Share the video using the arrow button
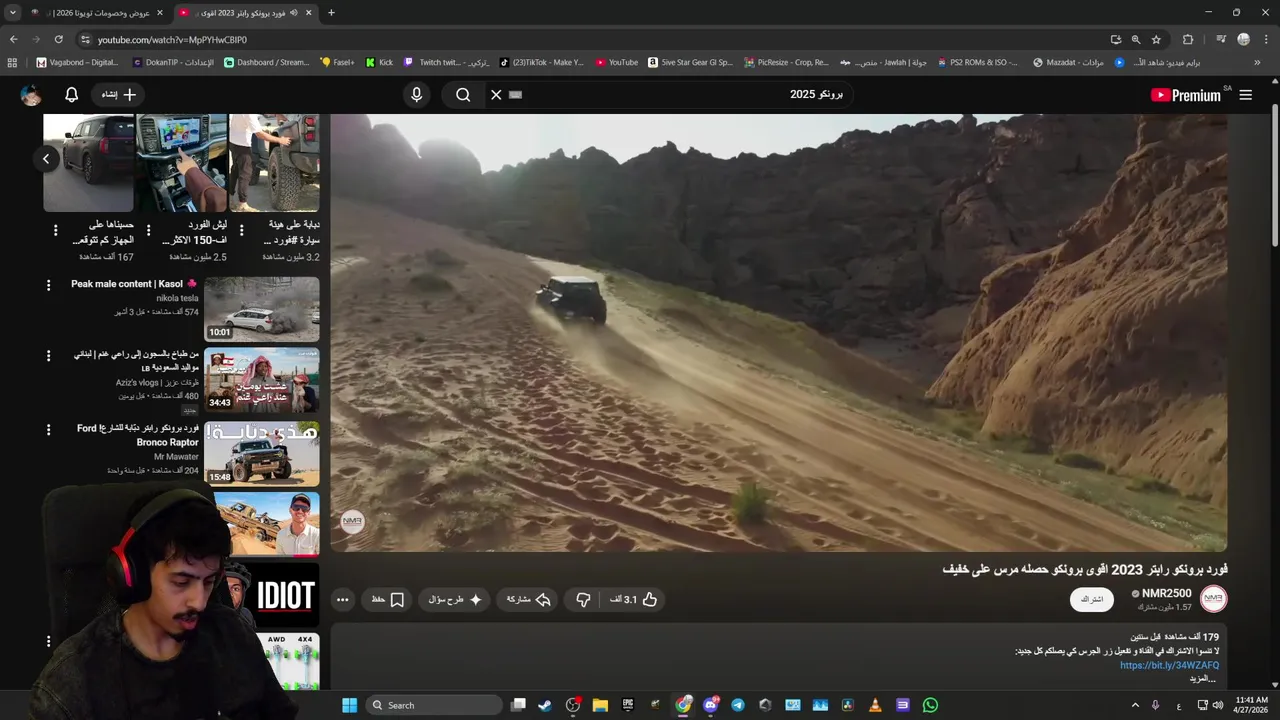1280x720 pixels. 529,600
